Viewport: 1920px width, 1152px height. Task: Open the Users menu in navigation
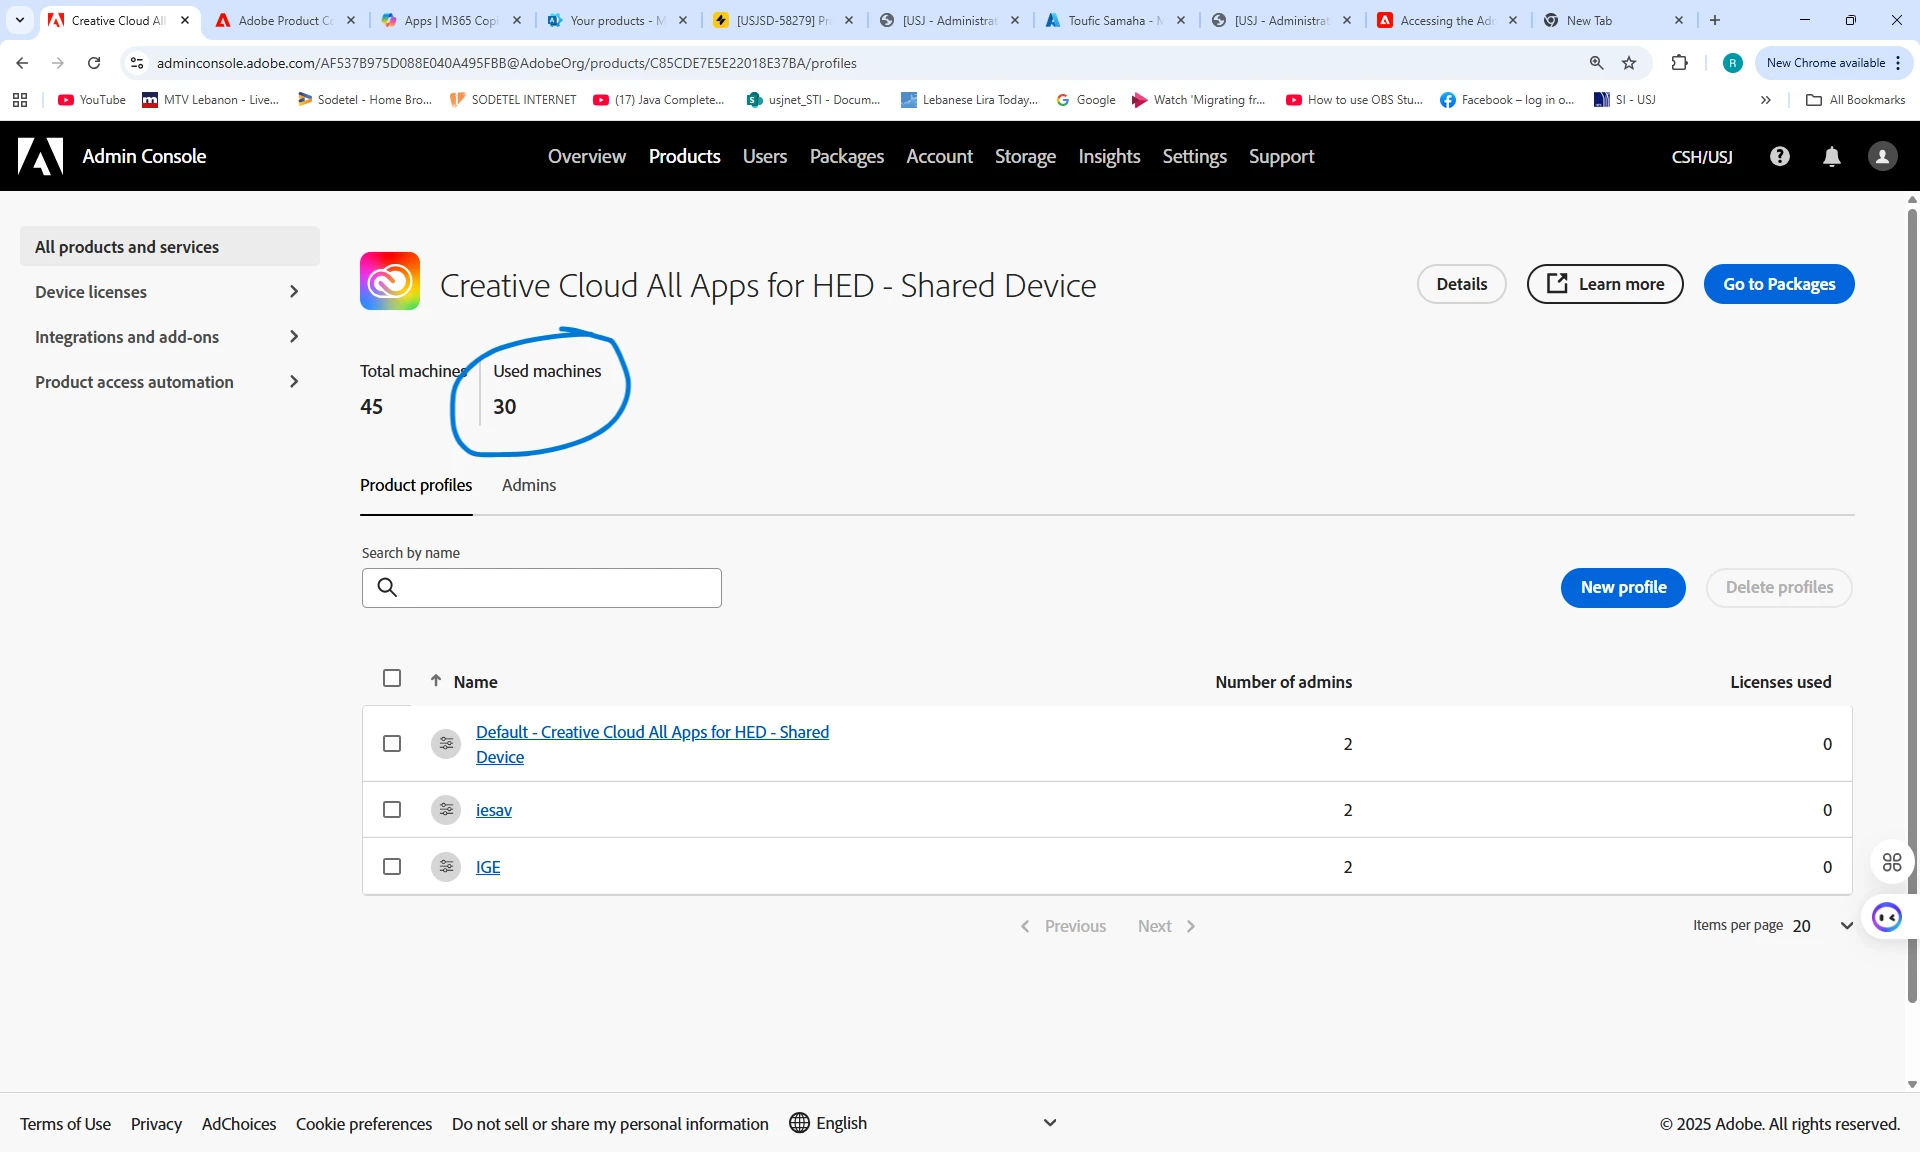pyautogui.click(x=764, y=156)
